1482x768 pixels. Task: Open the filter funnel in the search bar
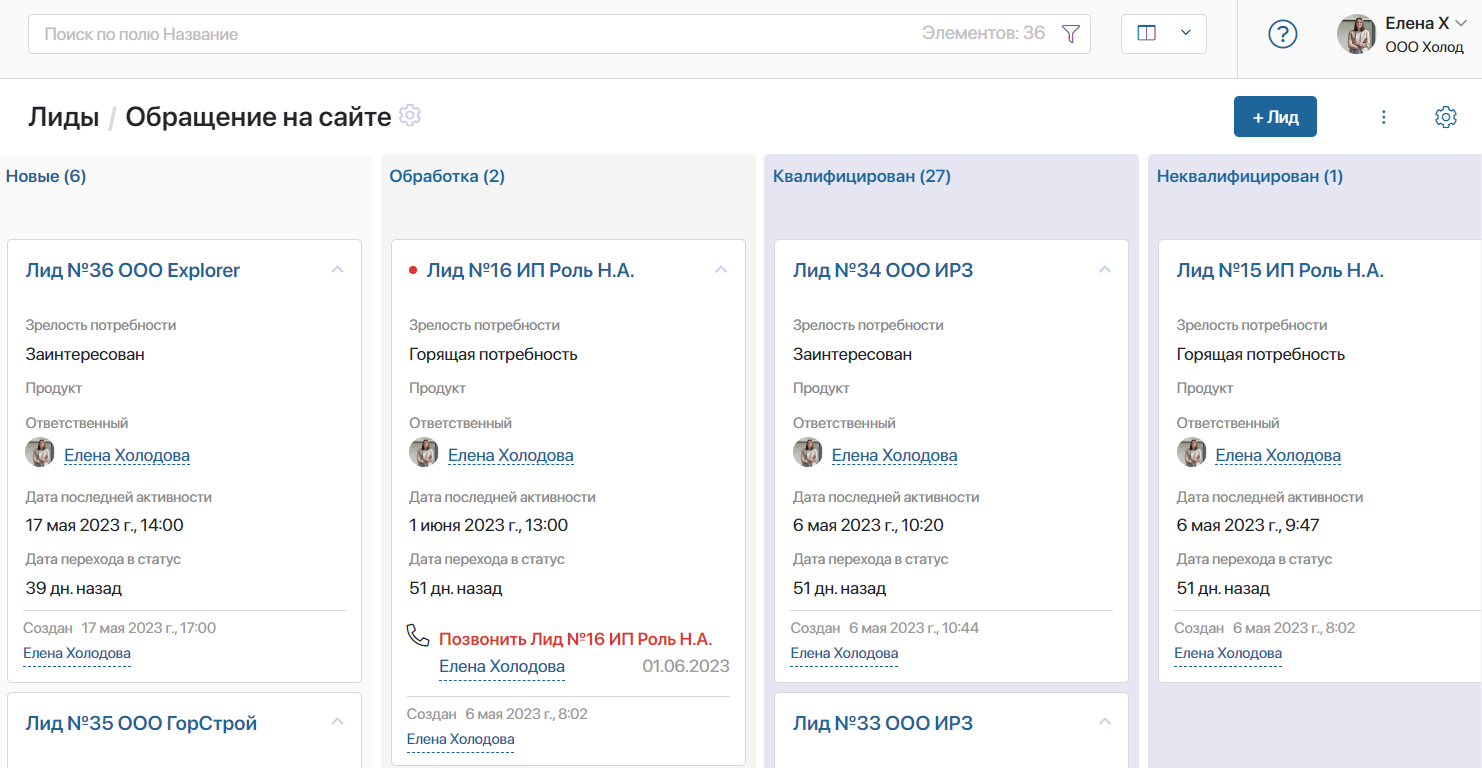click(1070, 33)
